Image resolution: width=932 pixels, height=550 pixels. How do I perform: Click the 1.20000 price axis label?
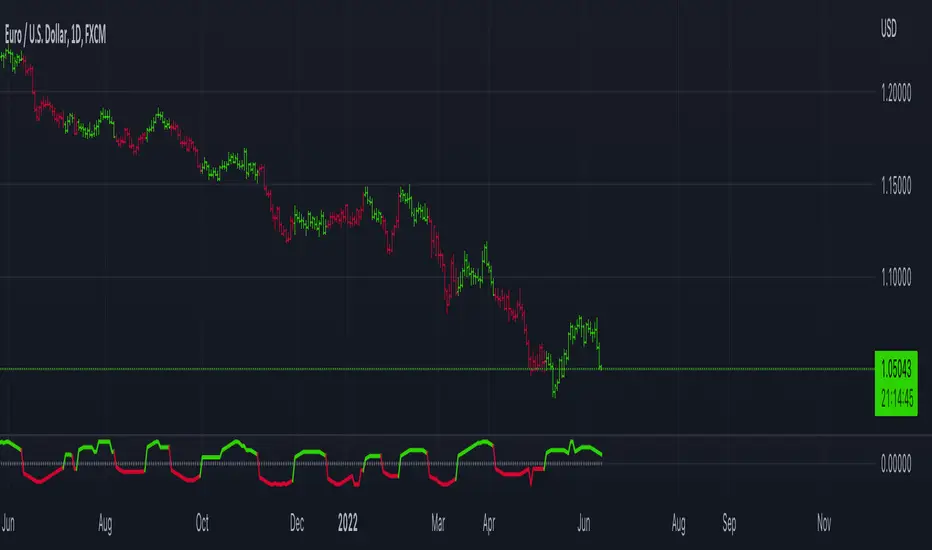(896, 93)
